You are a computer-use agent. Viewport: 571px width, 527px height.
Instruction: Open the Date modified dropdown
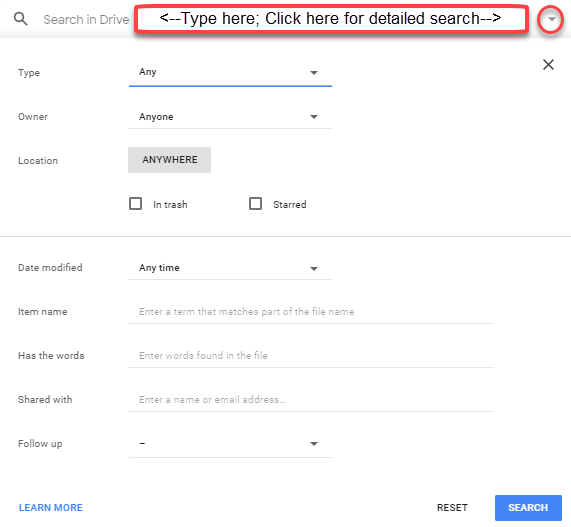click(230, 268)
